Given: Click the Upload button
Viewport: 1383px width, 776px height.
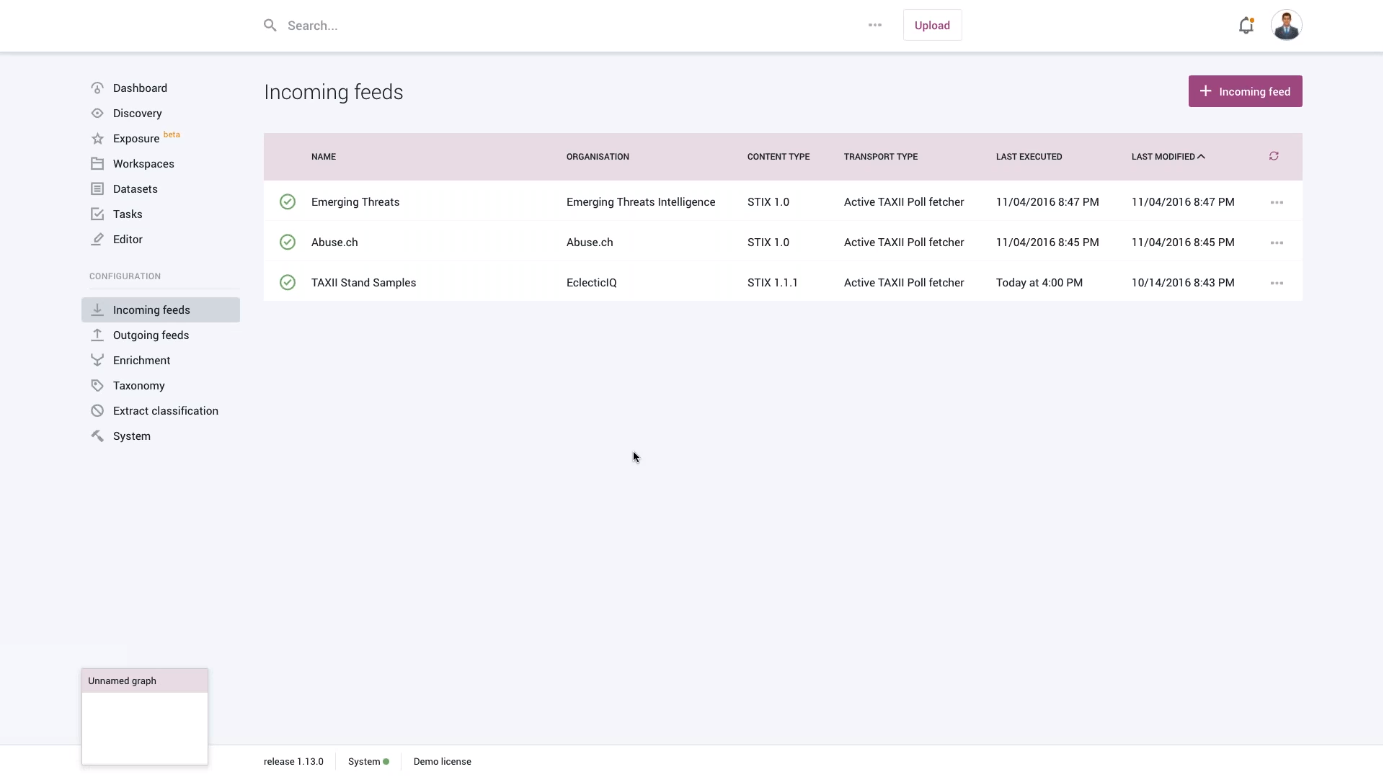Looking at the screenshot, I should [x=932, y=25].
